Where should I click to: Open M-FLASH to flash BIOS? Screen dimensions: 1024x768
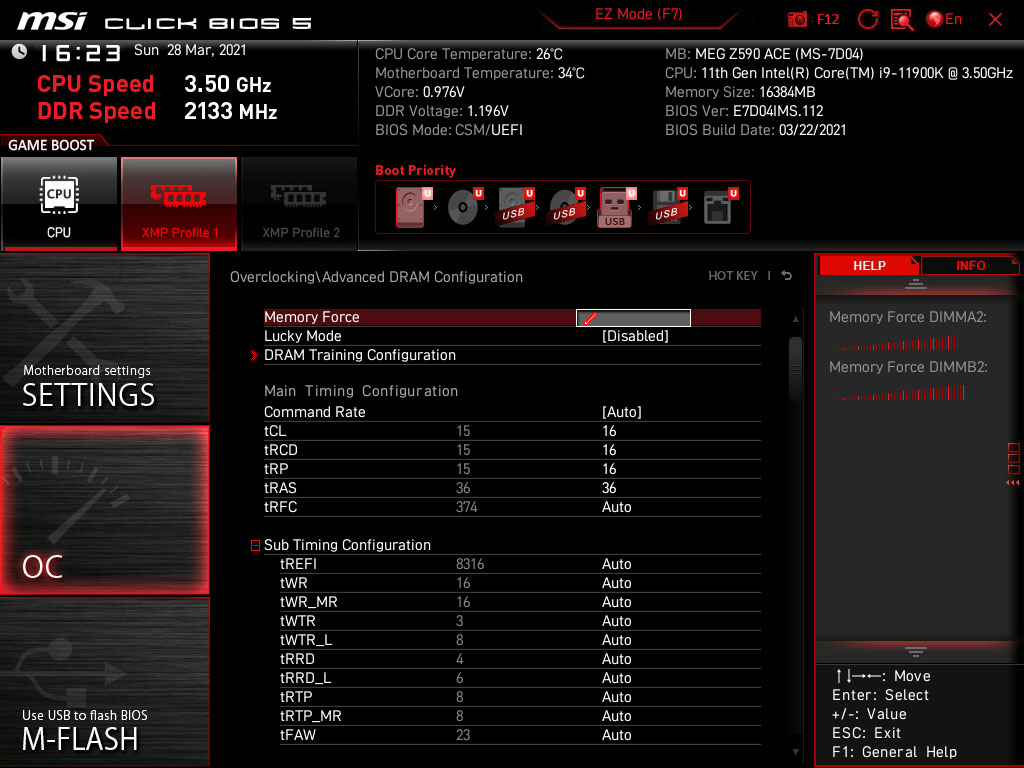104,682
